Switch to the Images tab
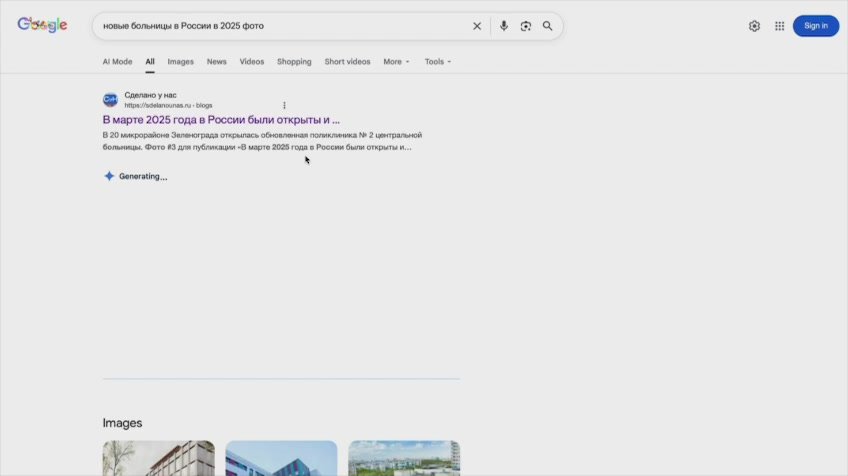 tap(181, 62)
